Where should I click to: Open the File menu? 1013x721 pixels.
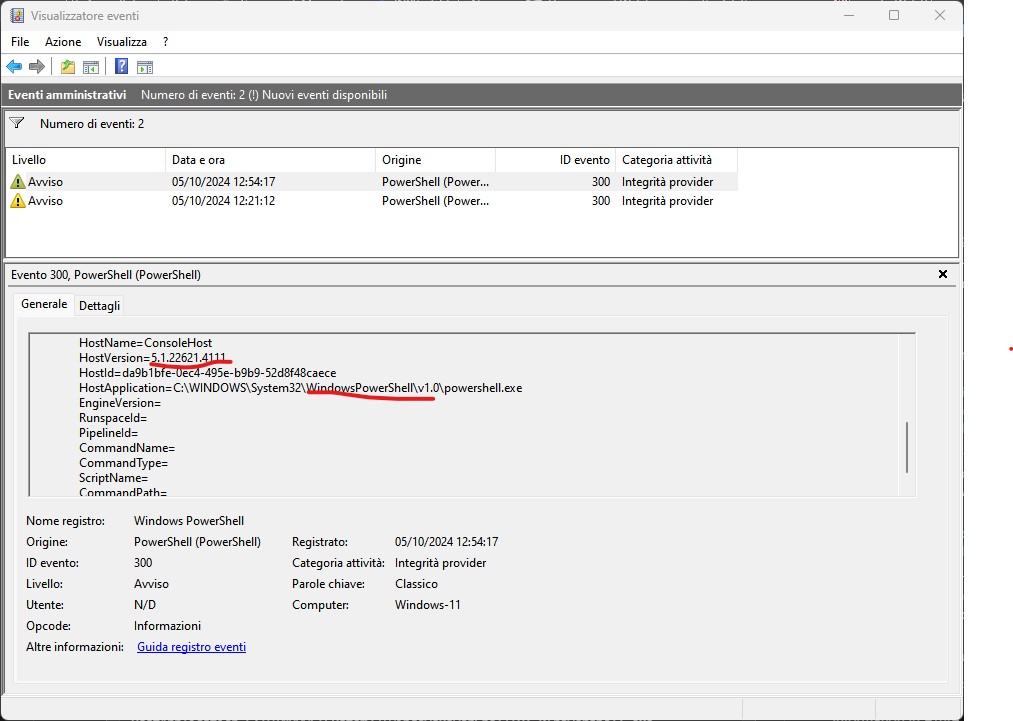click(x=19, y=42)
